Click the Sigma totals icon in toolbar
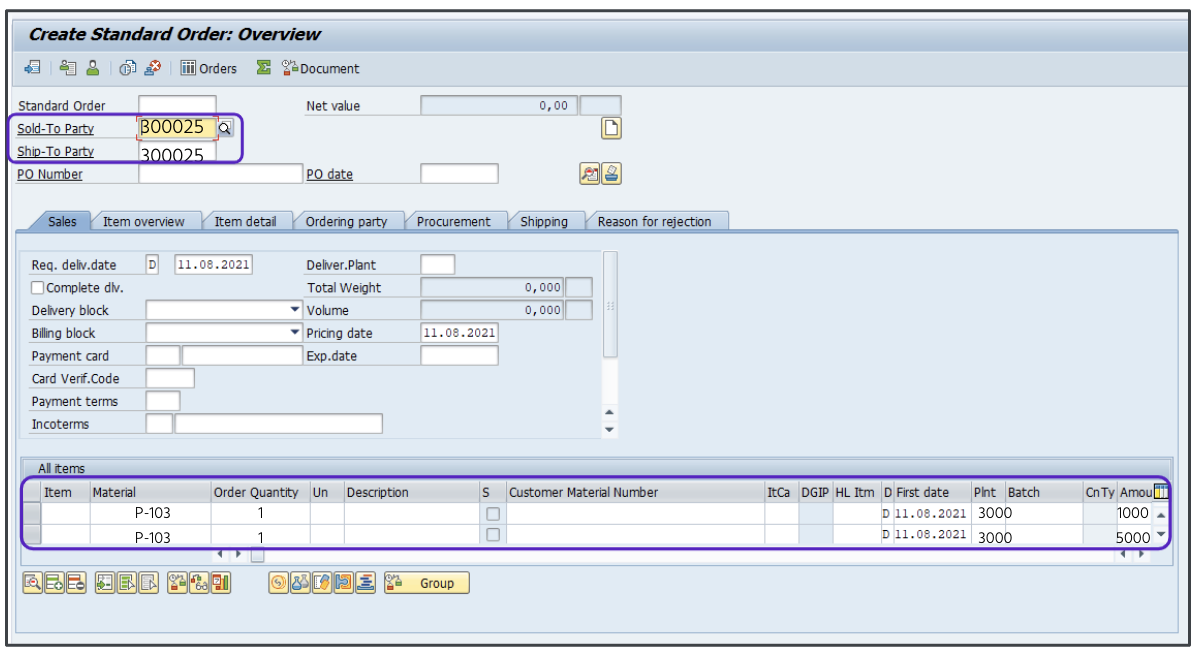1200x654 pixels. pyautogui.click(x=264, y=68)
